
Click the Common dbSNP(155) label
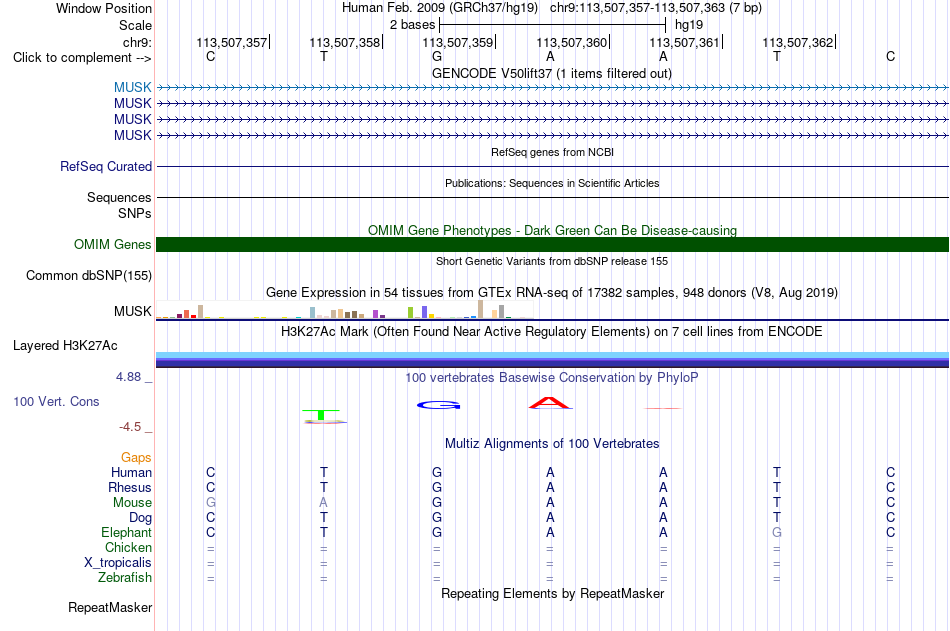[88, 275]
